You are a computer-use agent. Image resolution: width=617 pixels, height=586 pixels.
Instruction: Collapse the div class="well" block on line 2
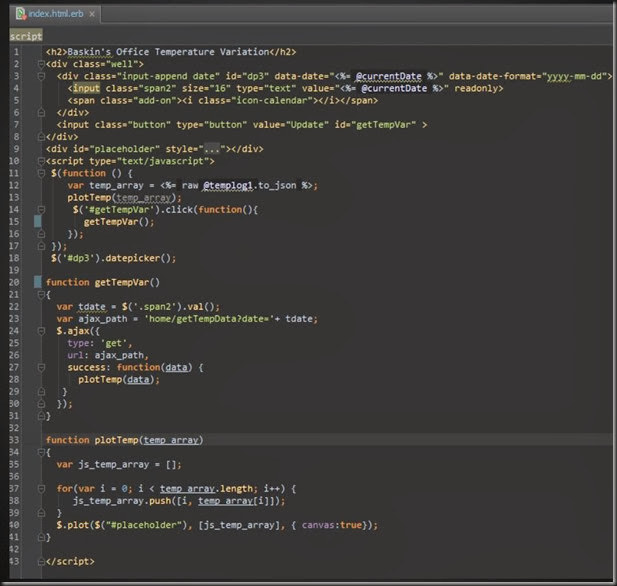coord(41,63)
